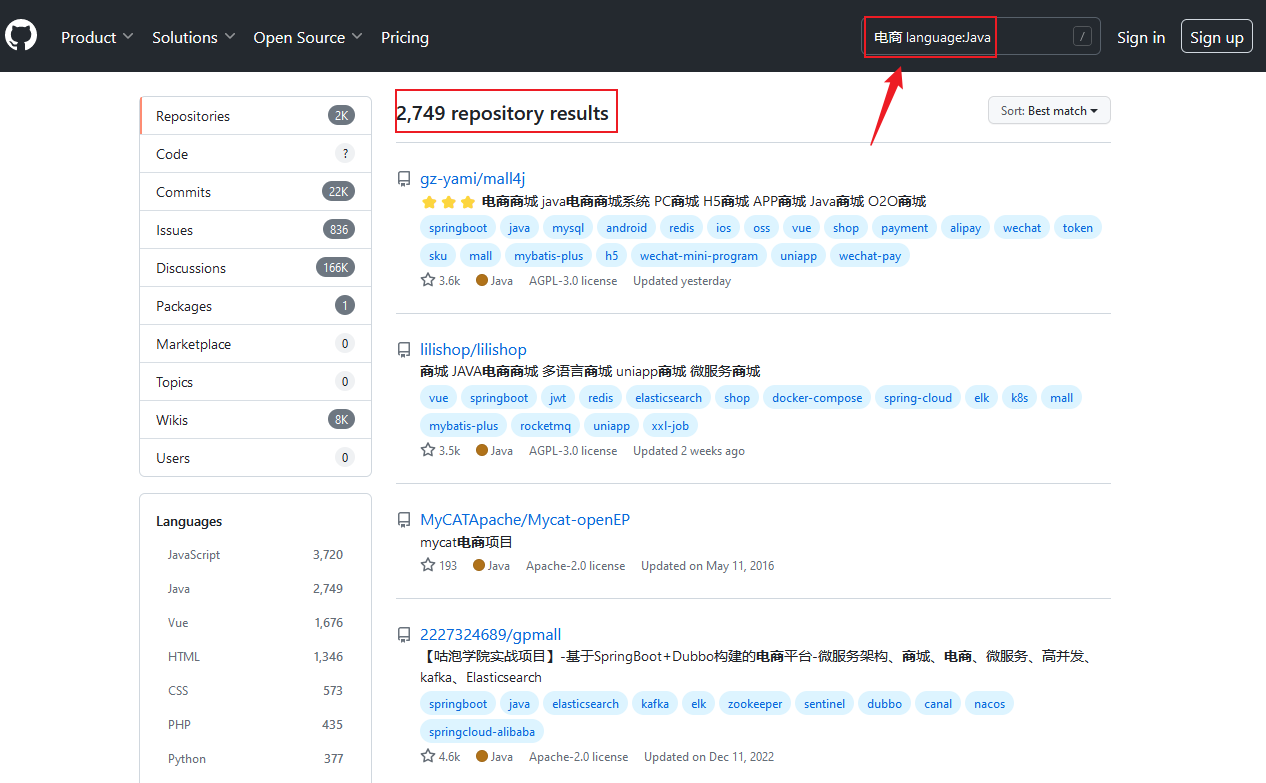Click the Sign up button
This screenshot has width=1266, height=783.
1217,37
